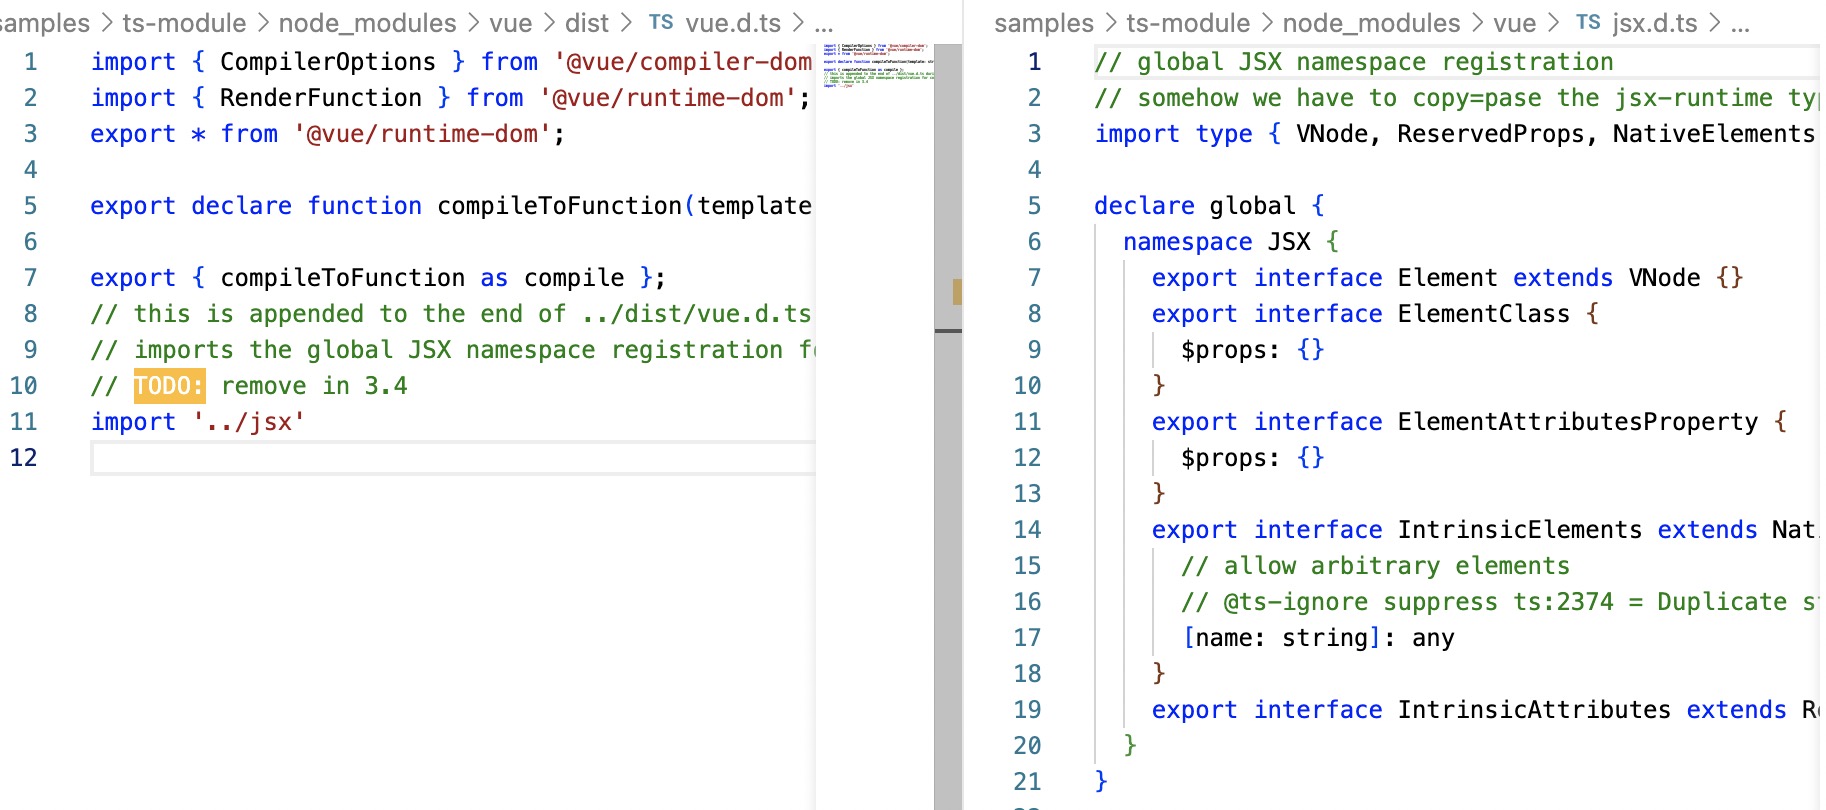This screenshot has height=810, width=1826.
Task: Click 'declare global' keyword in jsx.d.ts
Action: point(1194,206)
